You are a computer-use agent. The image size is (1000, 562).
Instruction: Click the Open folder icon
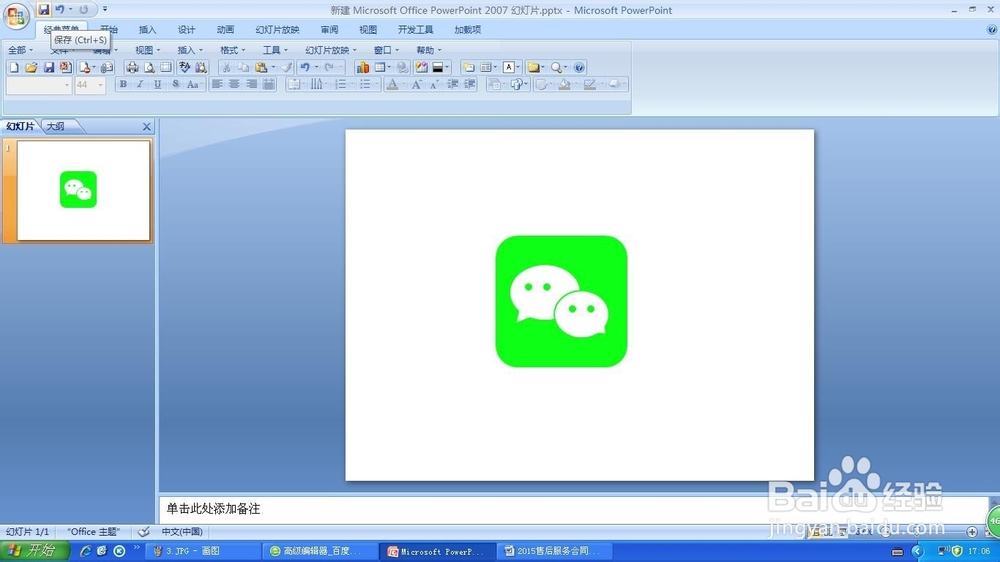coord(31,67)
